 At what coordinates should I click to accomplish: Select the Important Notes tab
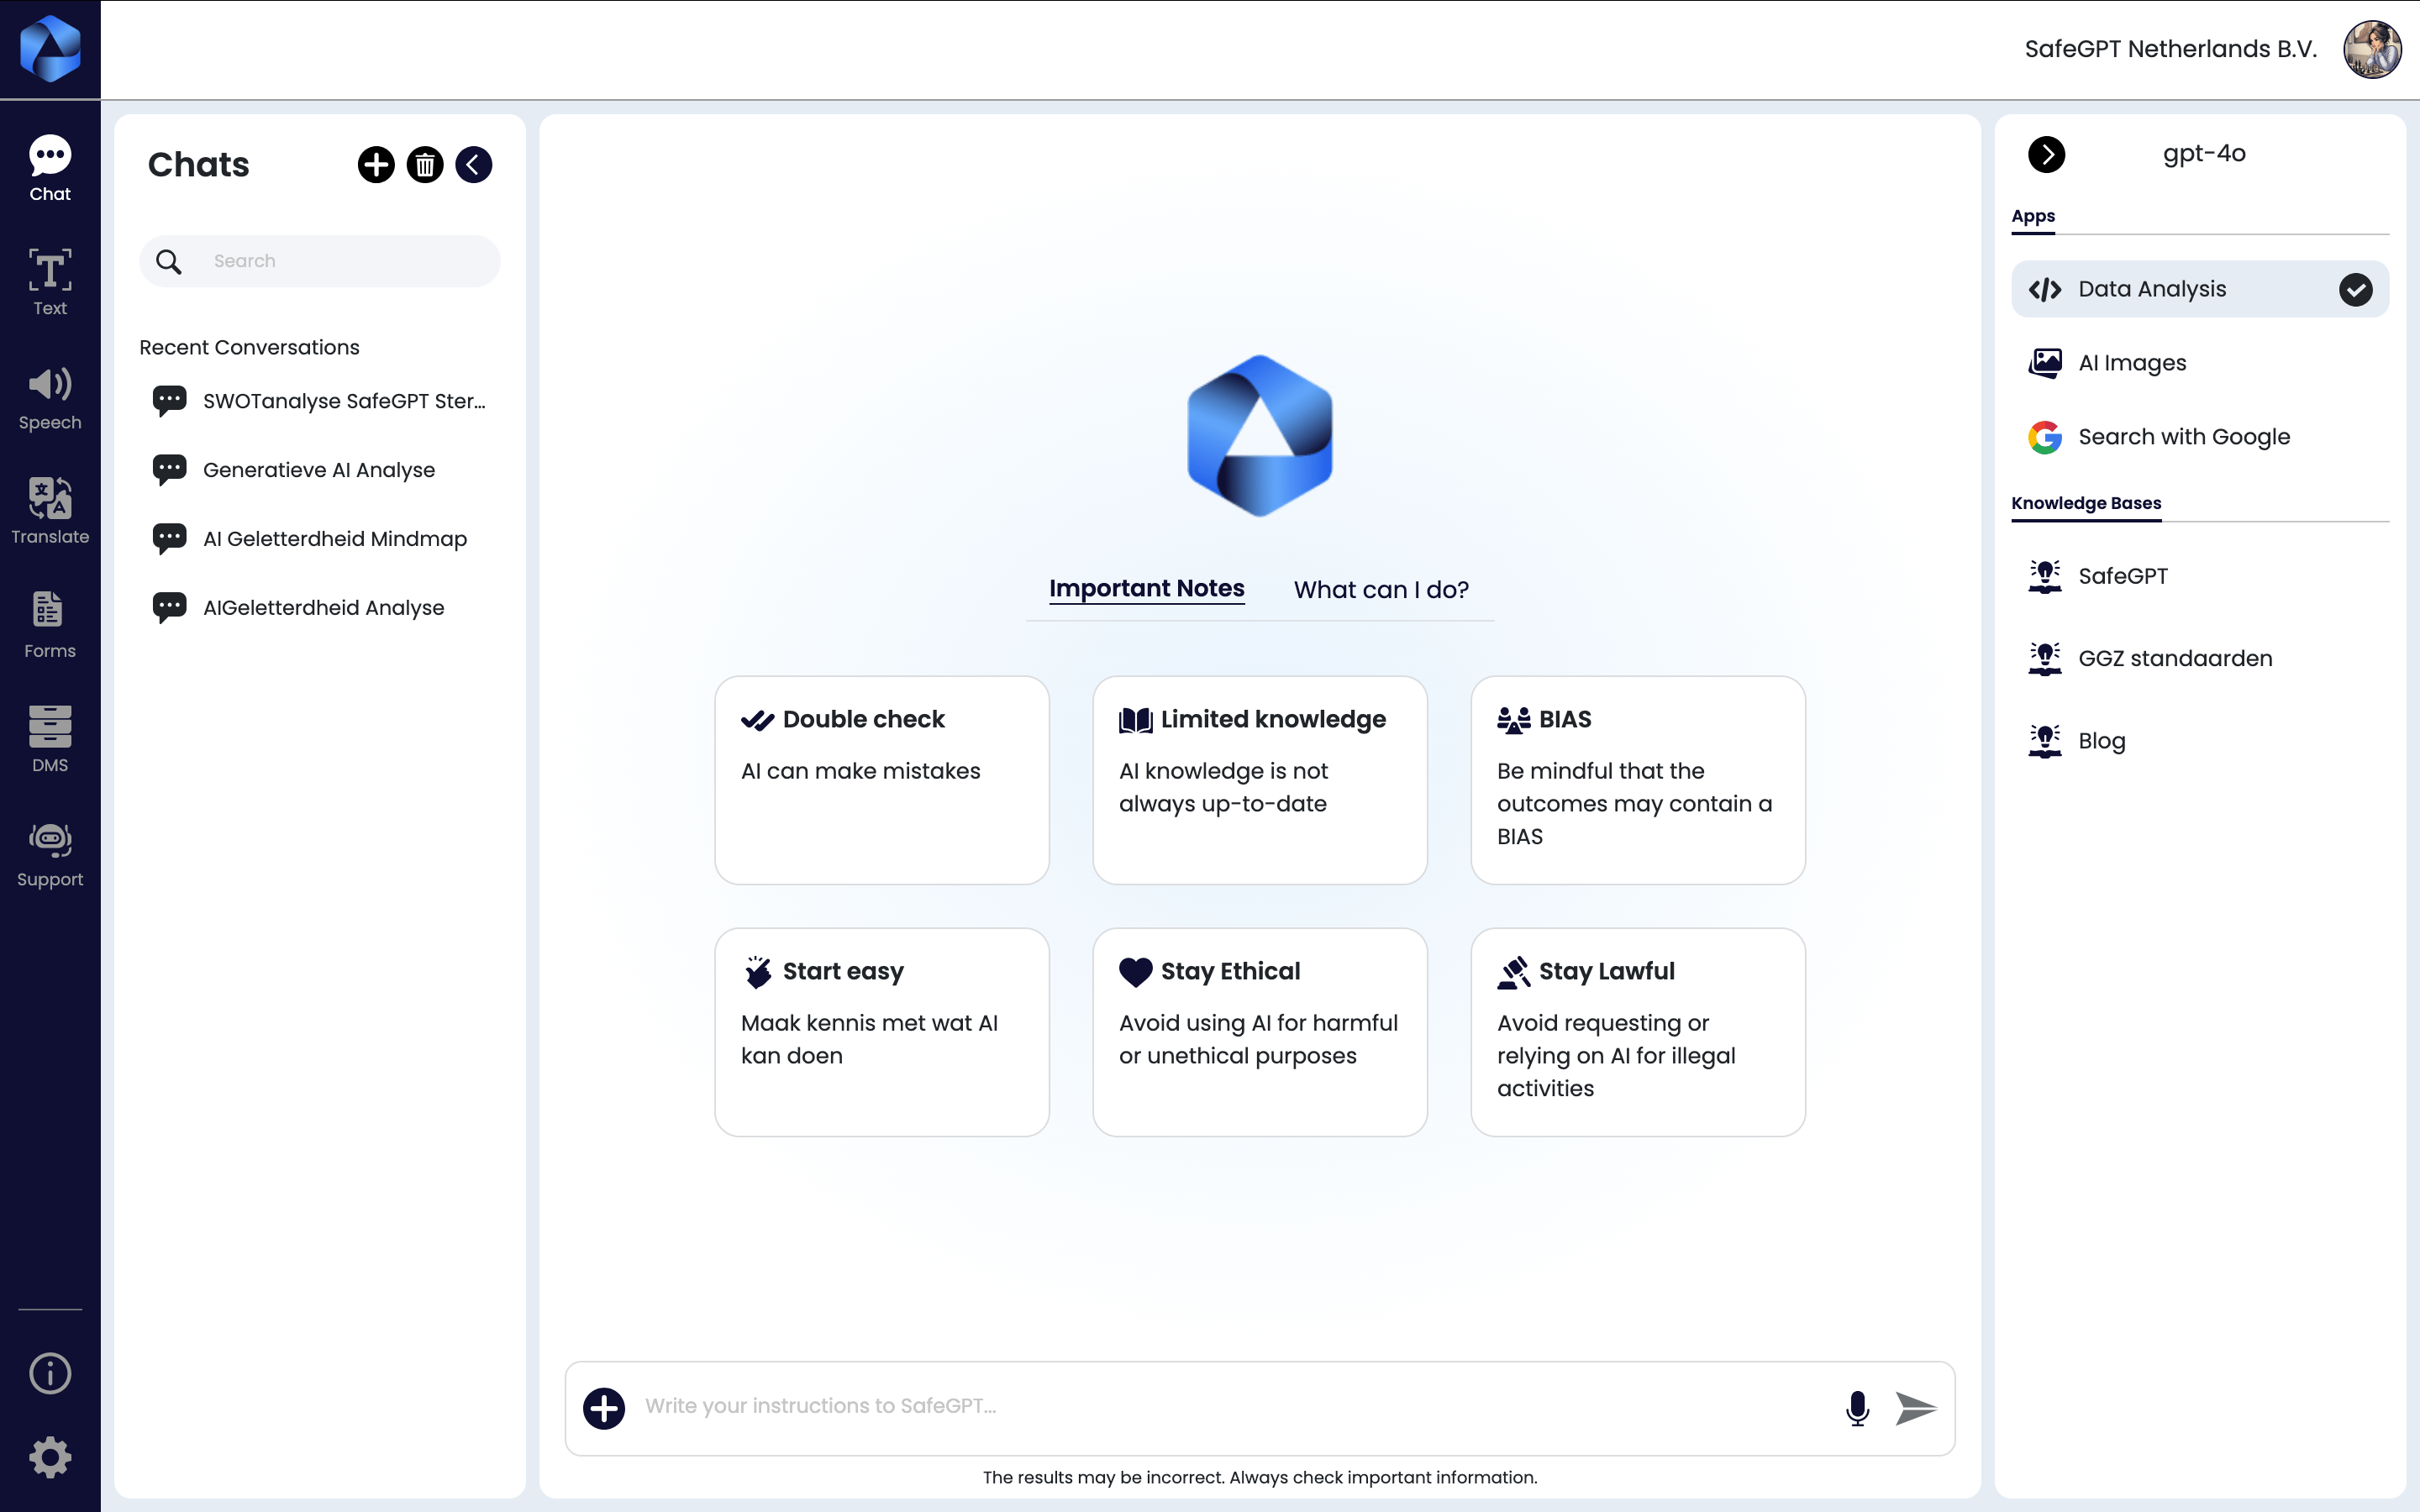click(1146, 589)
